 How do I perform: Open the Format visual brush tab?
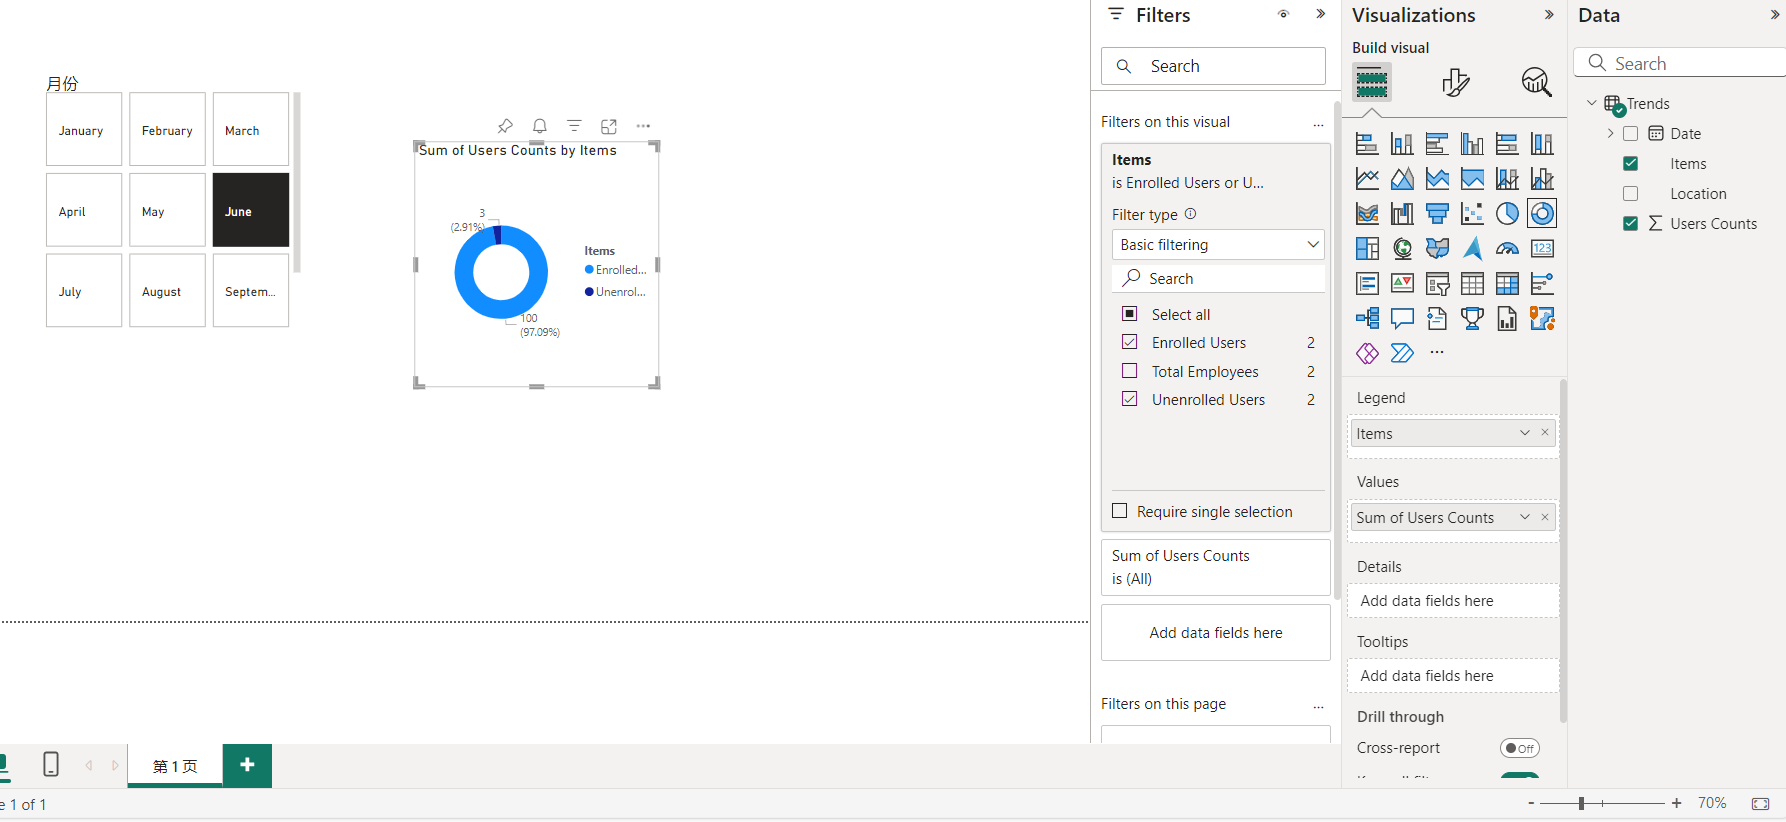coord(1456,82)
